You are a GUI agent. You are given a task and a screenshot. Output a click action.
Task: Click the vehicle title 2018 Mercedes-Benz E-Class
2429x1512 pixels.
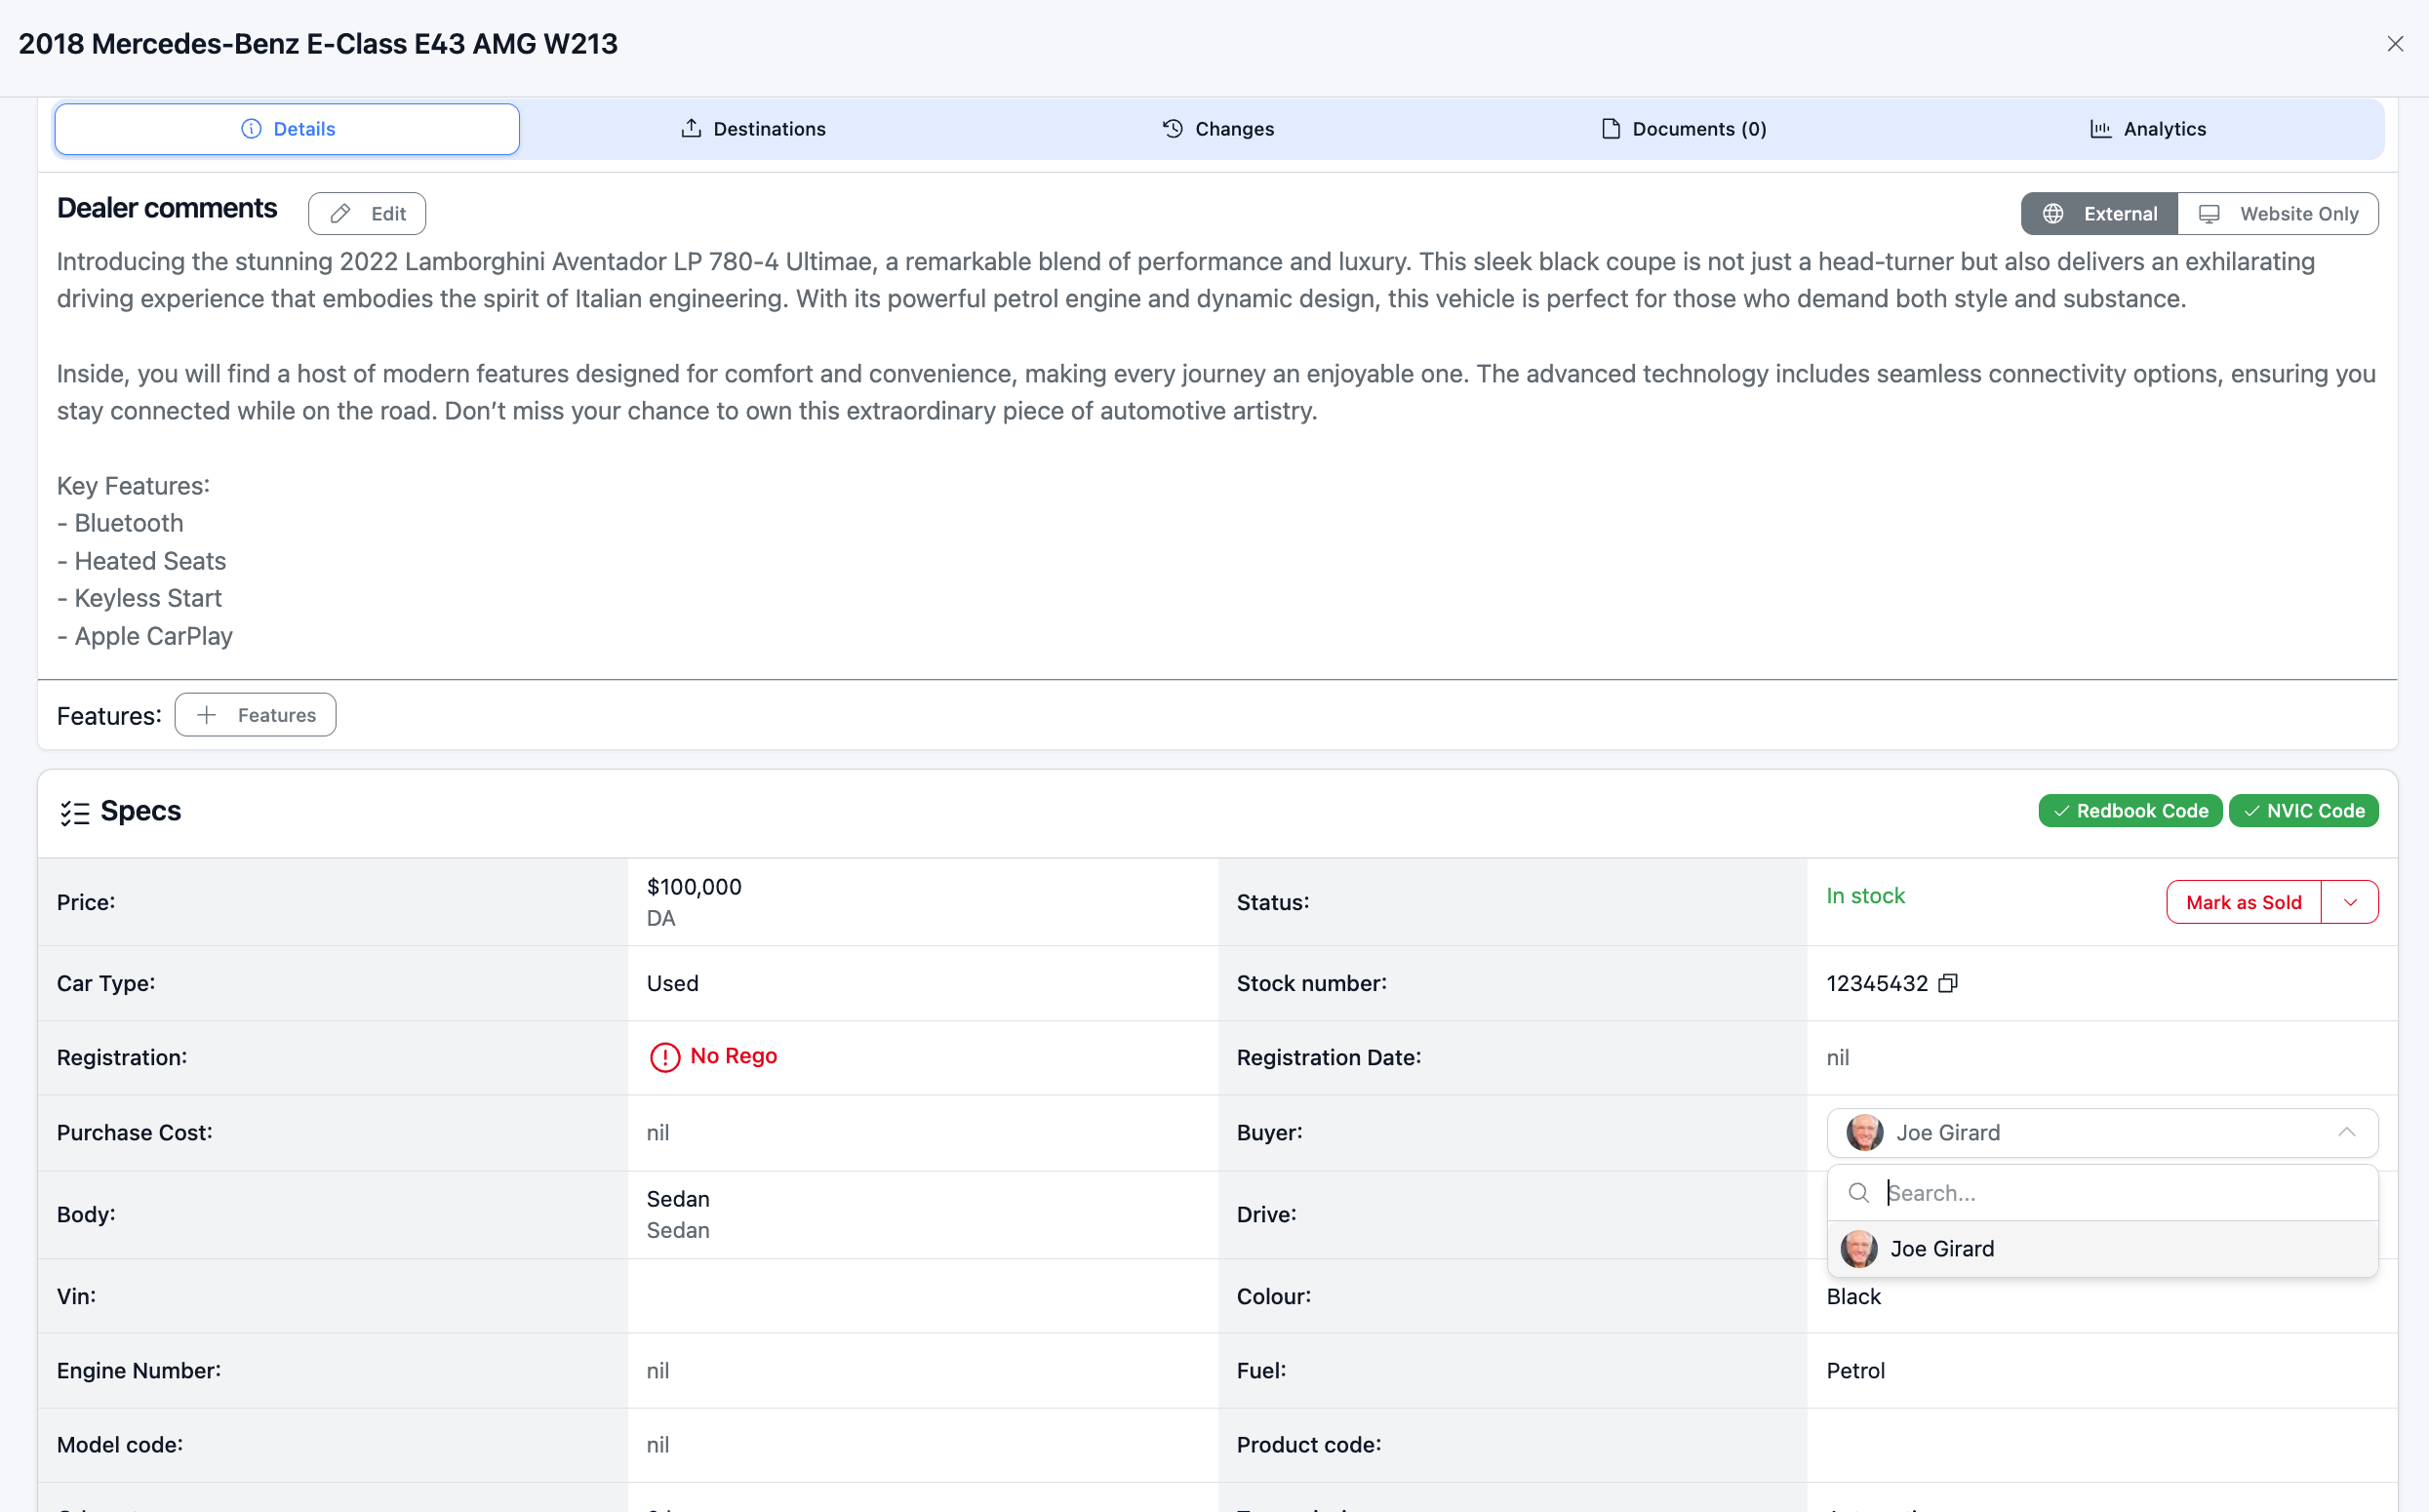click(x=318, y=44)
